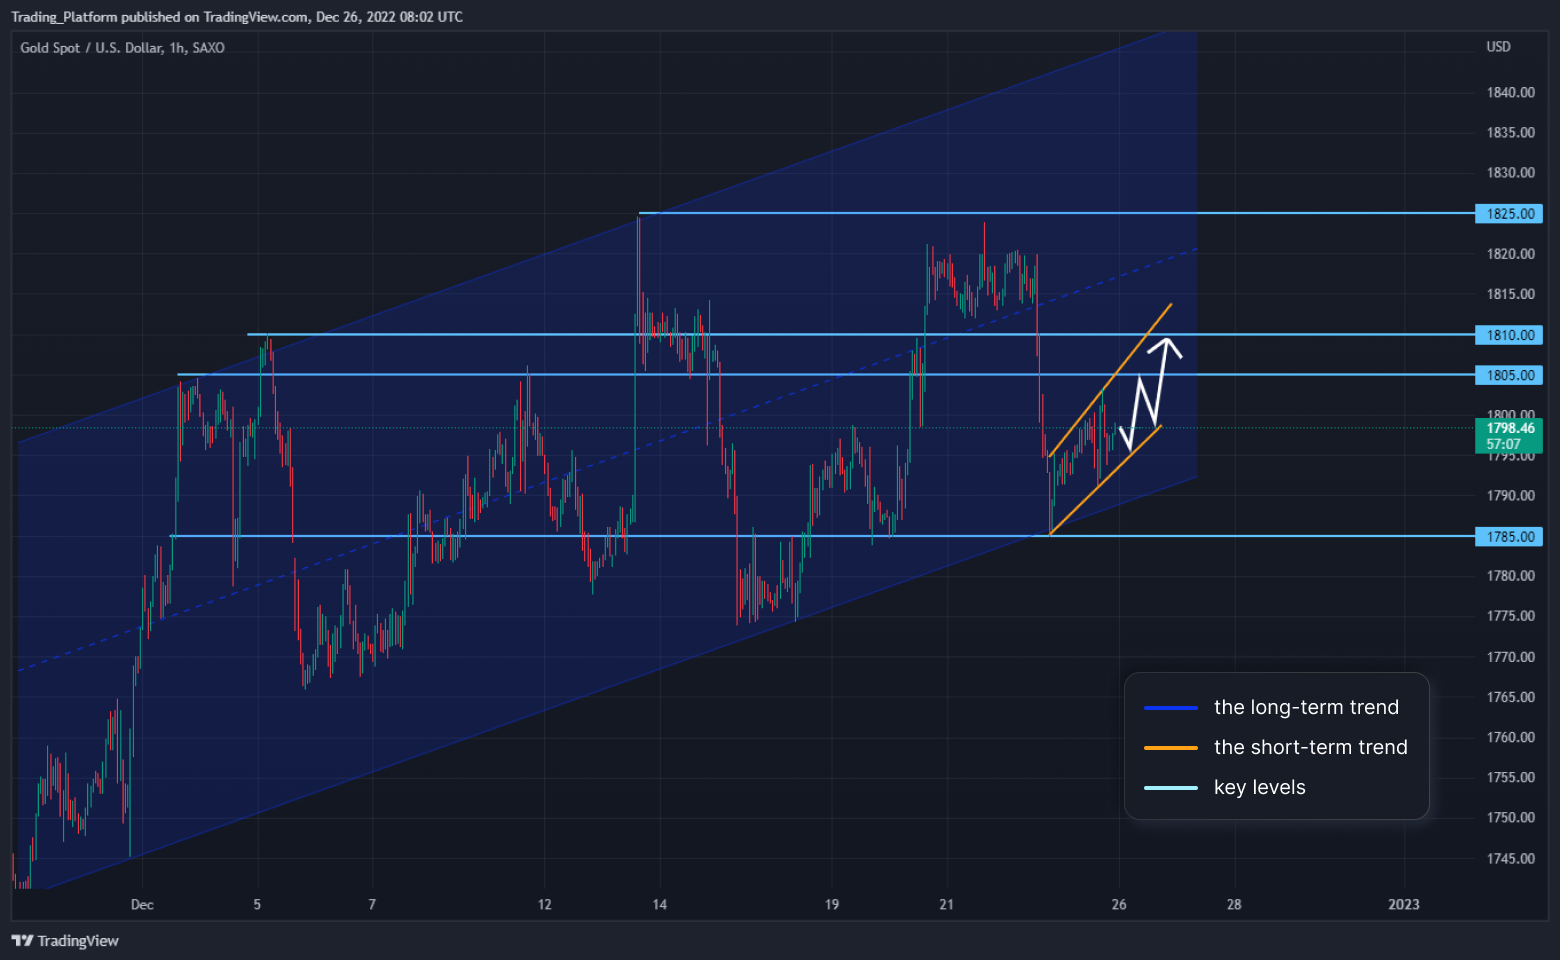1560x960 pixels.
Task: Click the 21 date label on time axis
Action: [x=946, y=905]
